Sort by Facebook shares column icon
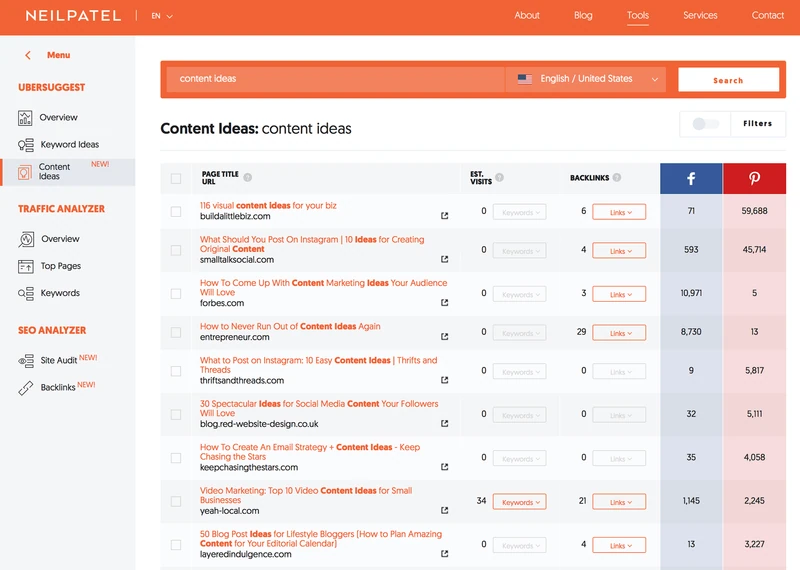This screenshot has height=570, width=800. (x=691, y=179)
